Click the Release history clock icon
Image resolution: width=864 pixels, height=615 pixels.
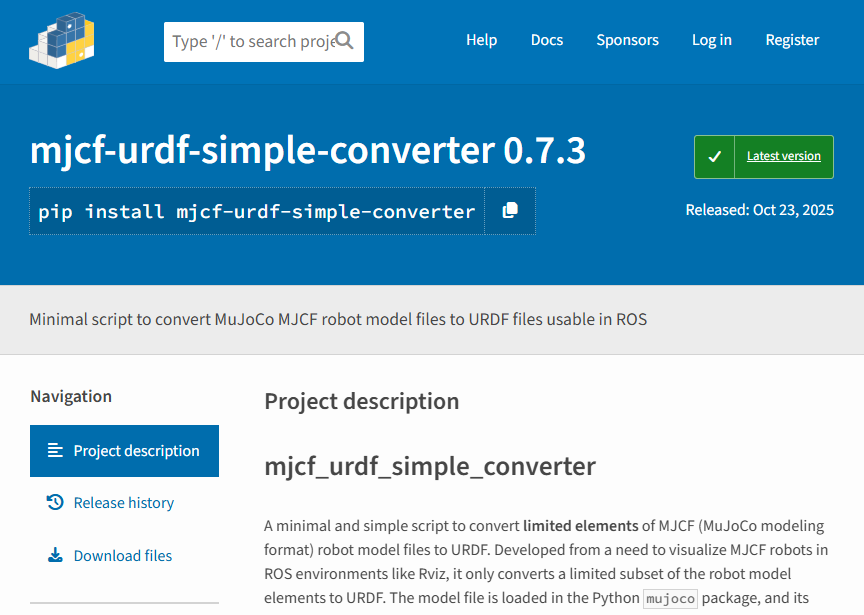56,502
